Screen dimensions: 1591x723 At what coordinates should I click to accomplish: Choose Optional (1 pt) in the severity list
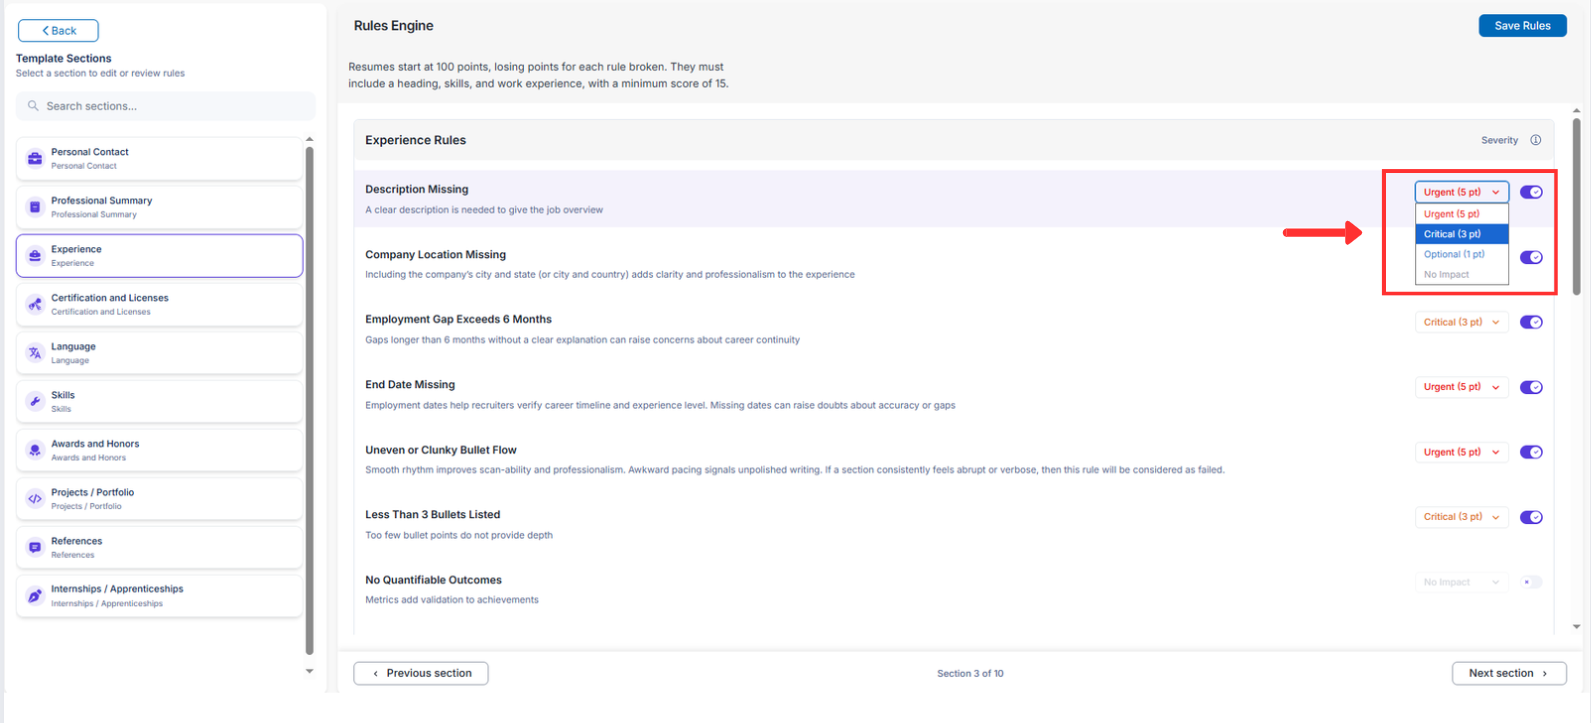click(1461, 254)
